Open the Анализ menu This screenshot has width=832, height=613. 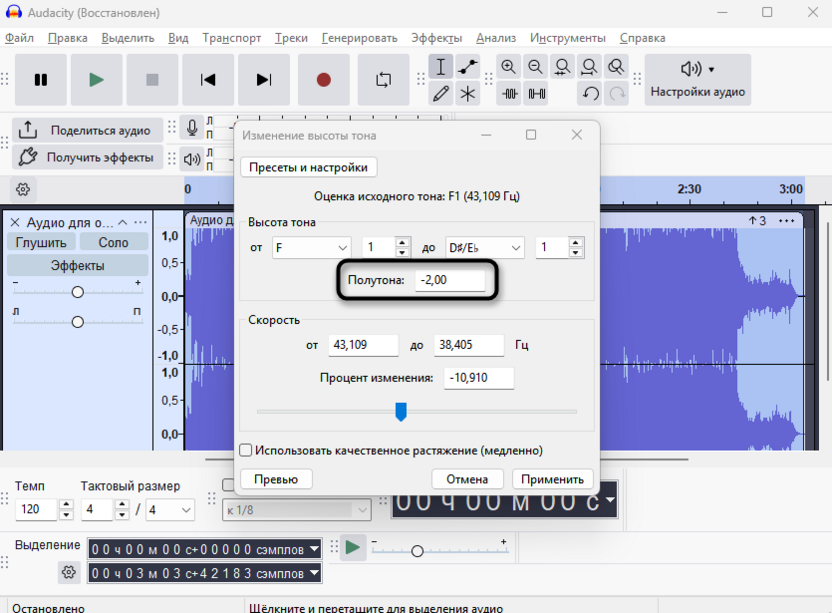tap(496, 38)
